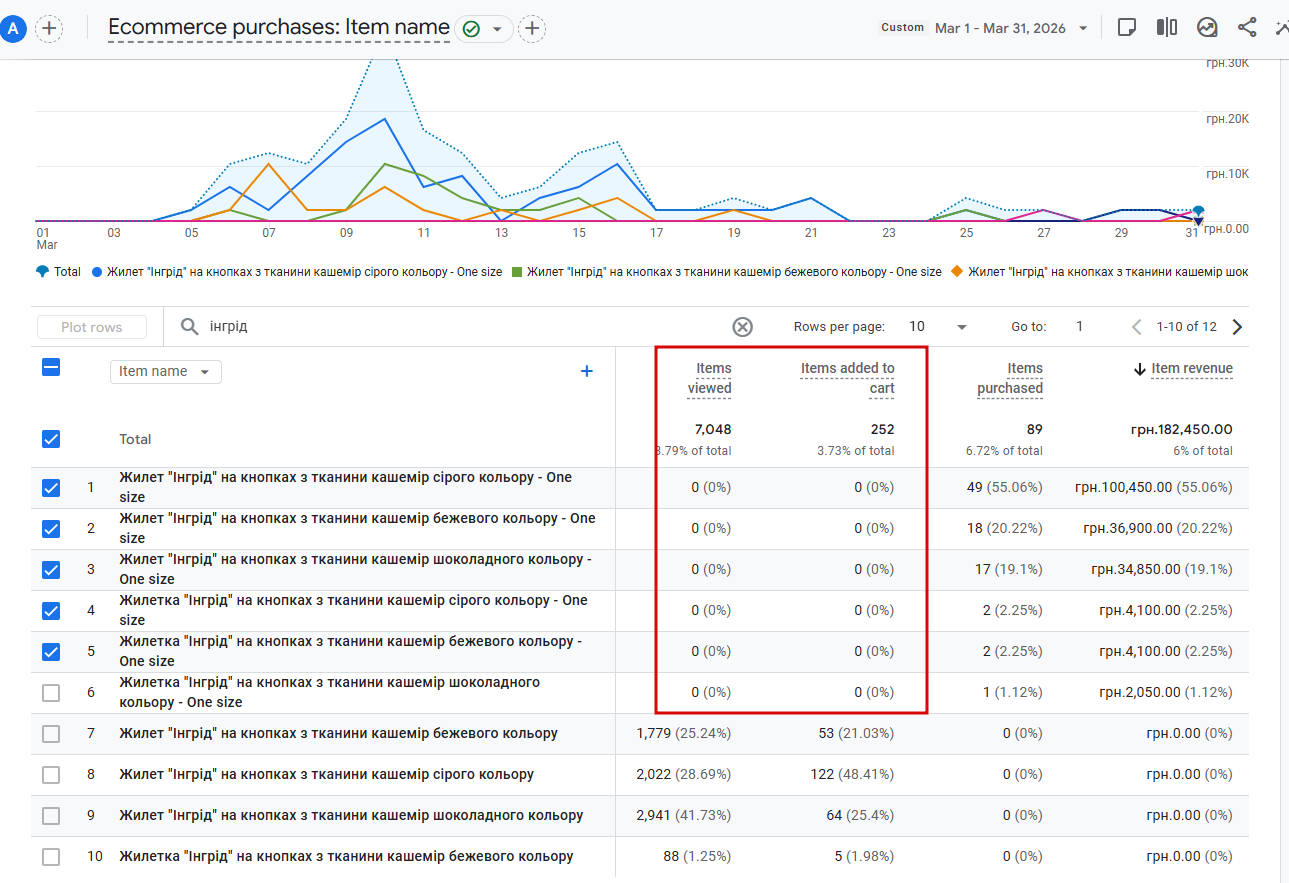Click the Plot rows button
This screenshot has width=1289, height=883.
pos(92,327)
